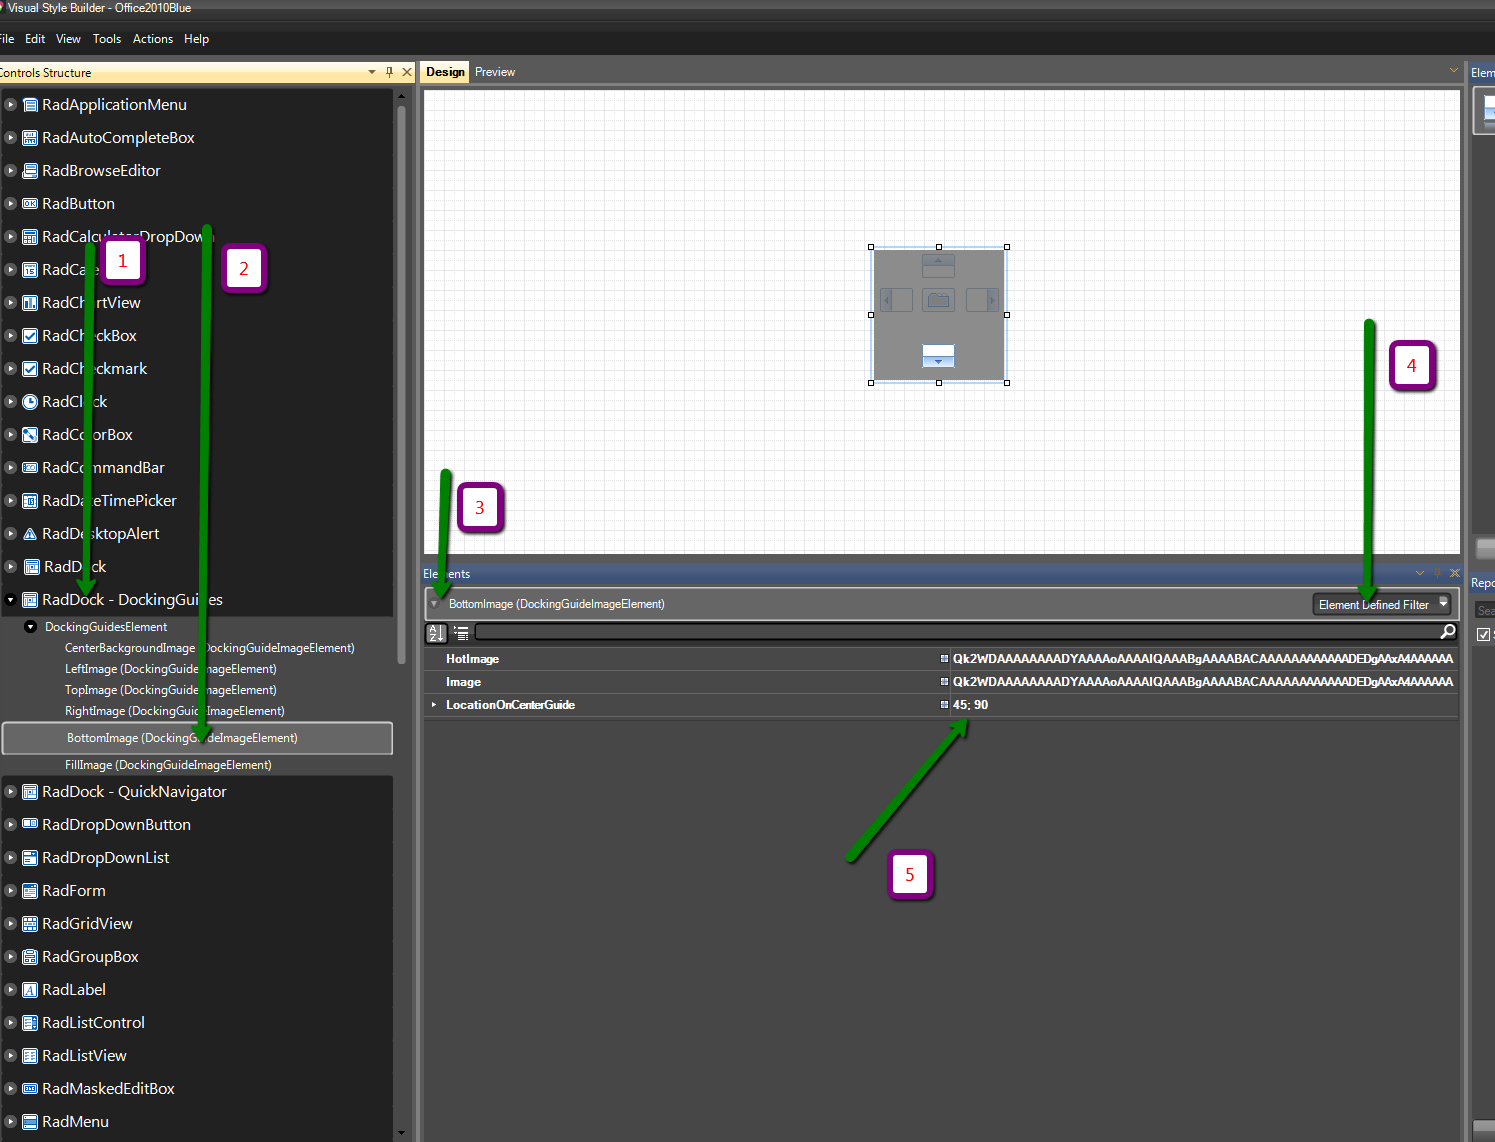Click the HotImage property value marker icon
The height and width of the screenshot is (1142, 1495).
(x=944, y=659)
